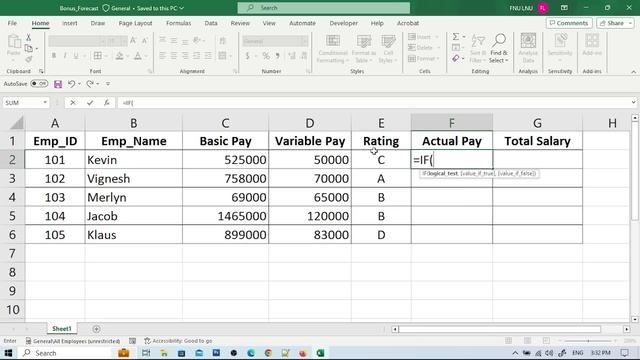Screen dimensions: 640x360
Task: Switch to the Insert tab
Action: (70, 23)
